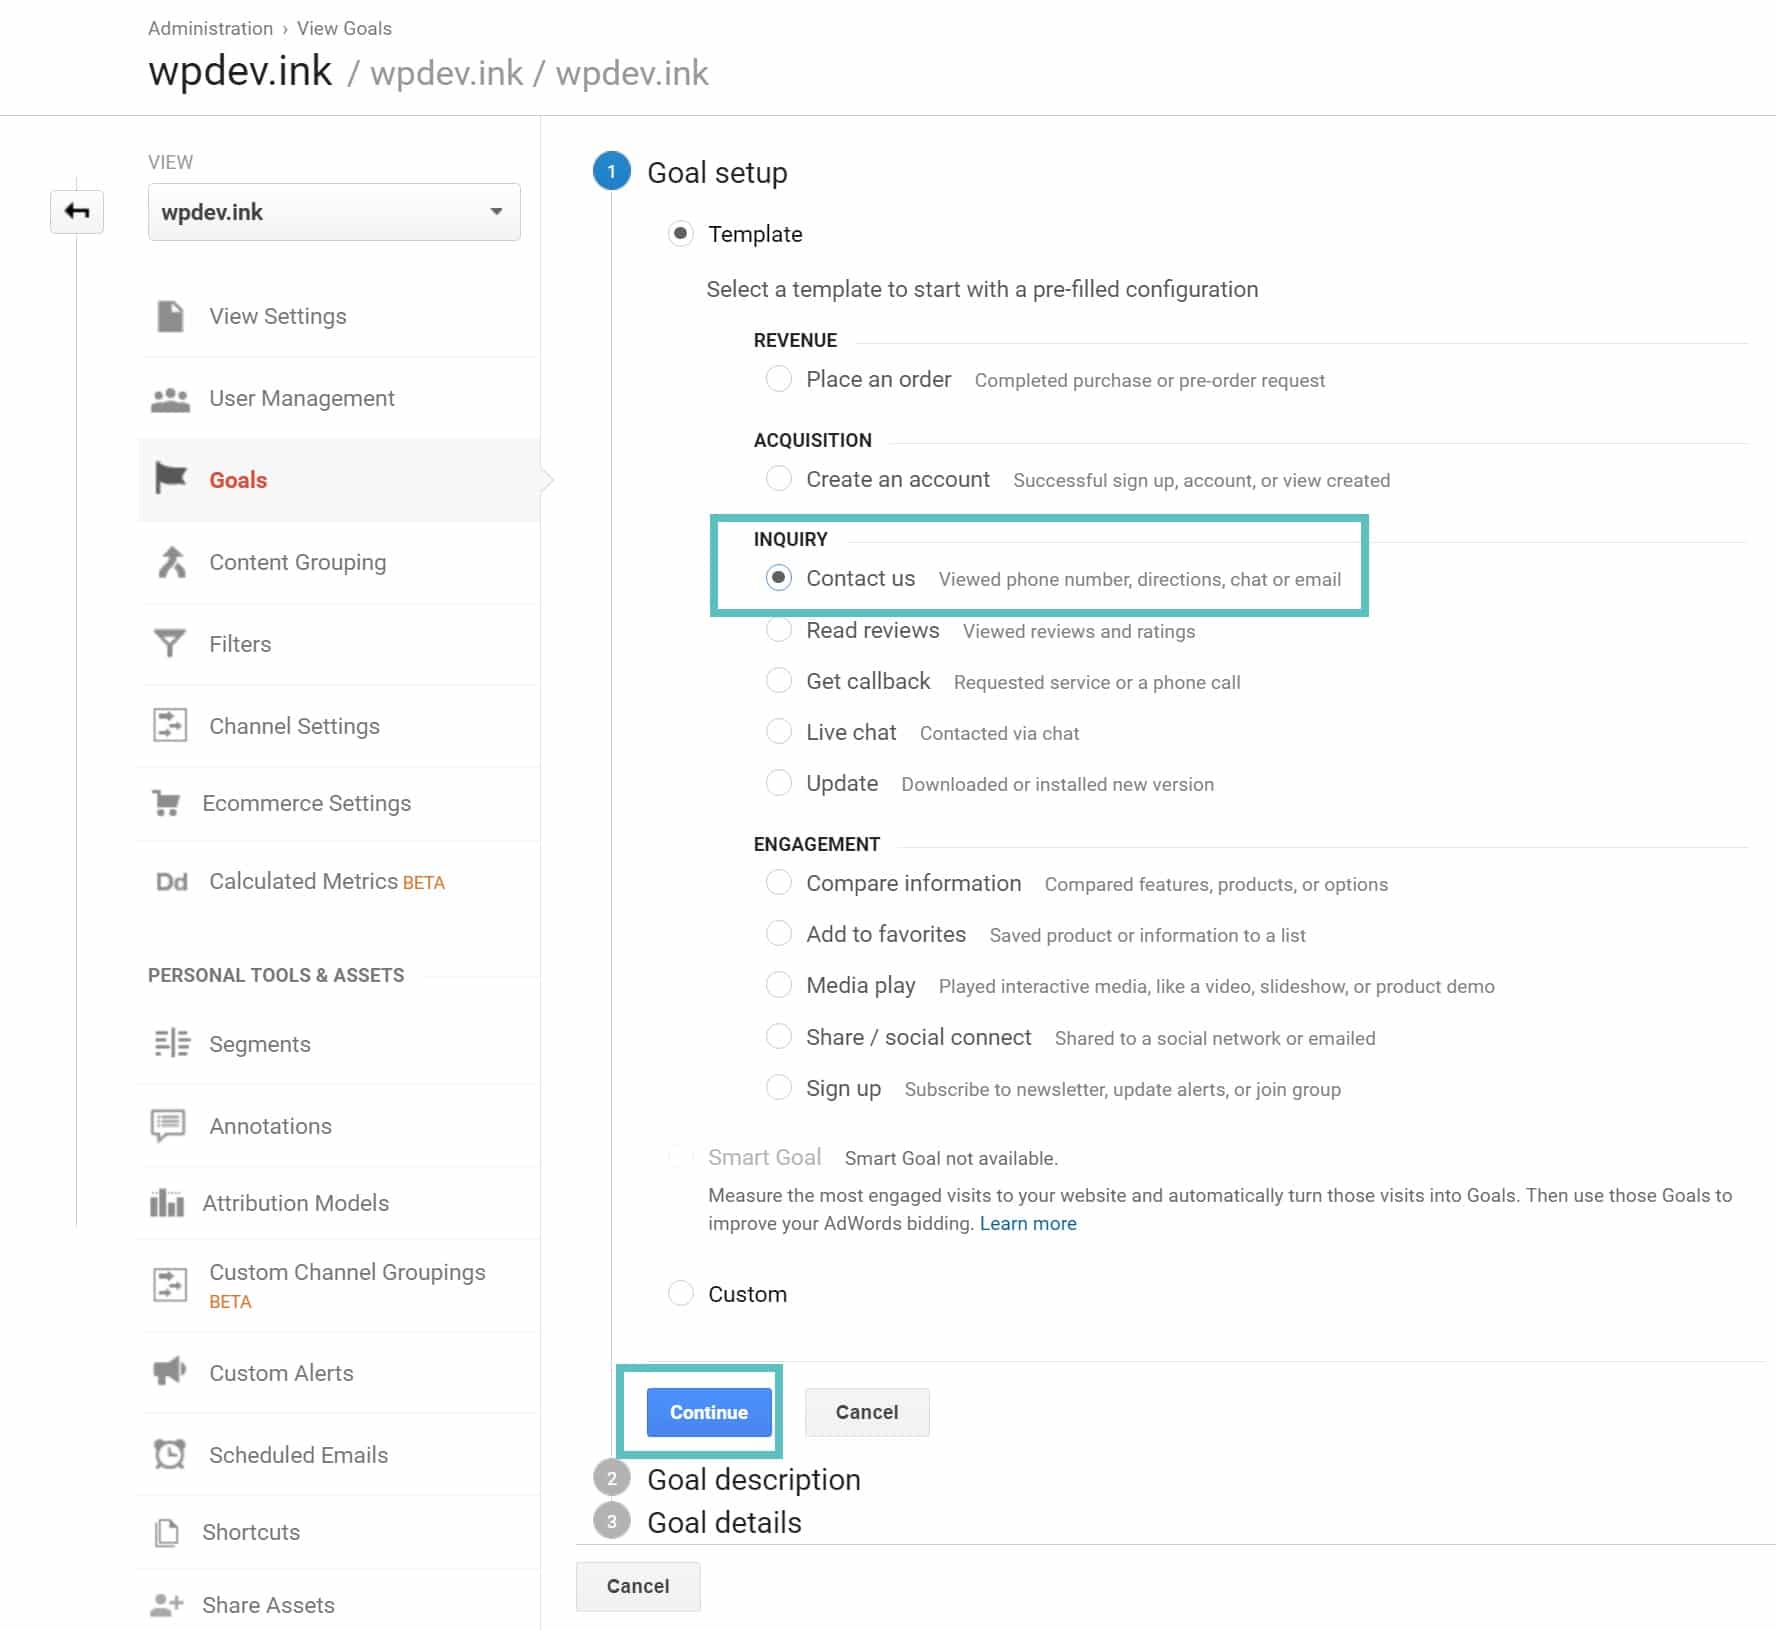Click the back arrow beside the sidebar
The width and height of the screenshot is (1776, 1630).
tap(76, 211)
